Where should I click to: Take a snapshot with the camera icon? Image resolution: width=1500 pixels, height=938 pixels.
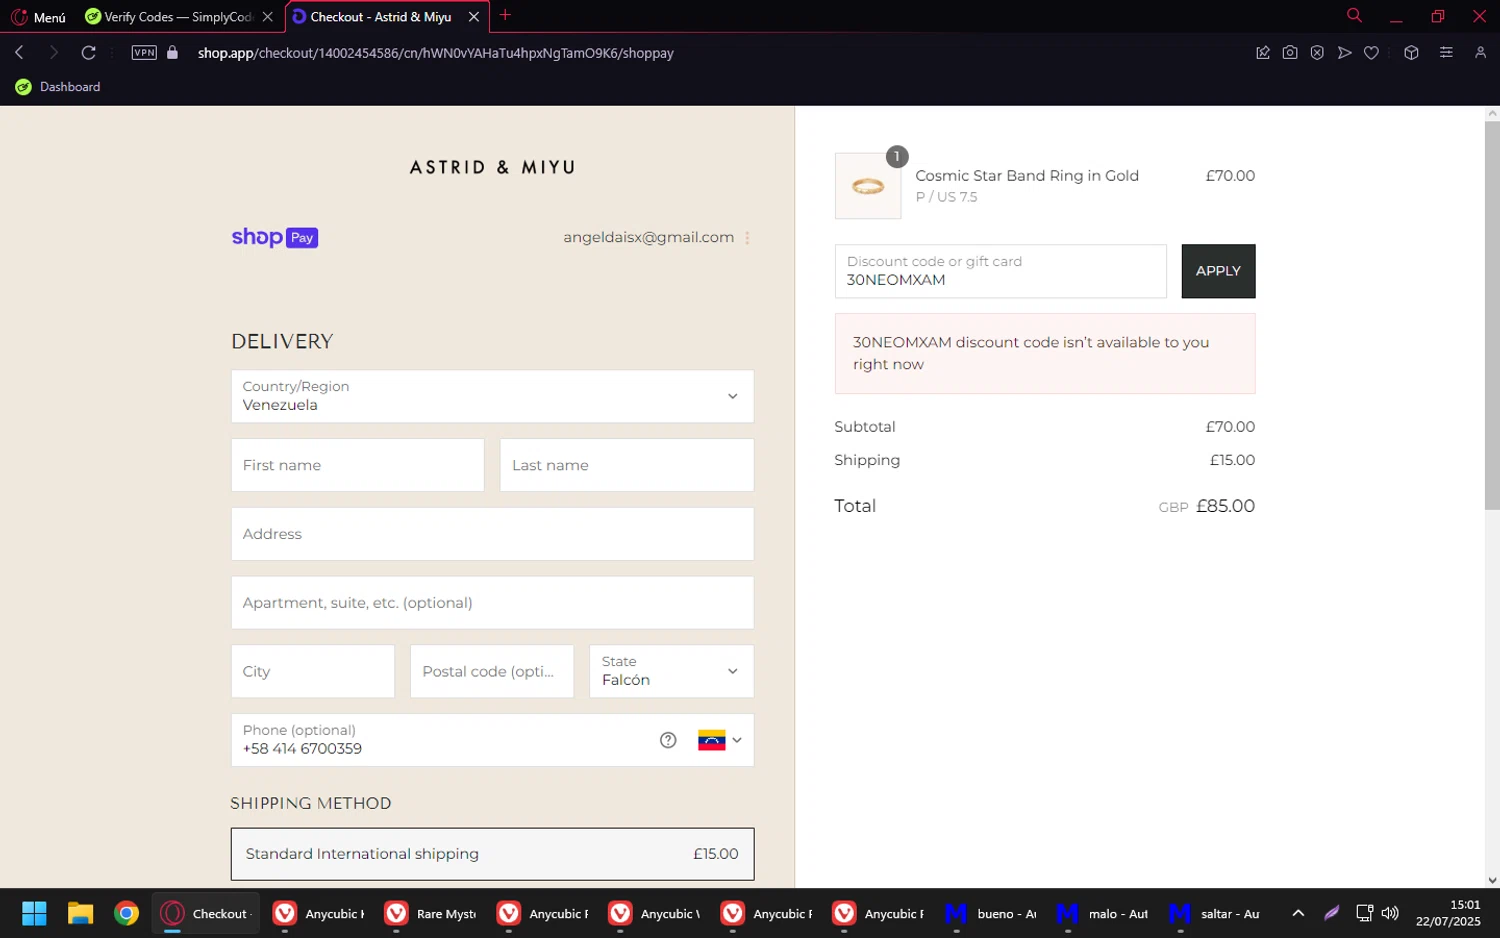pyautogui.click(x=1290, y=52)
